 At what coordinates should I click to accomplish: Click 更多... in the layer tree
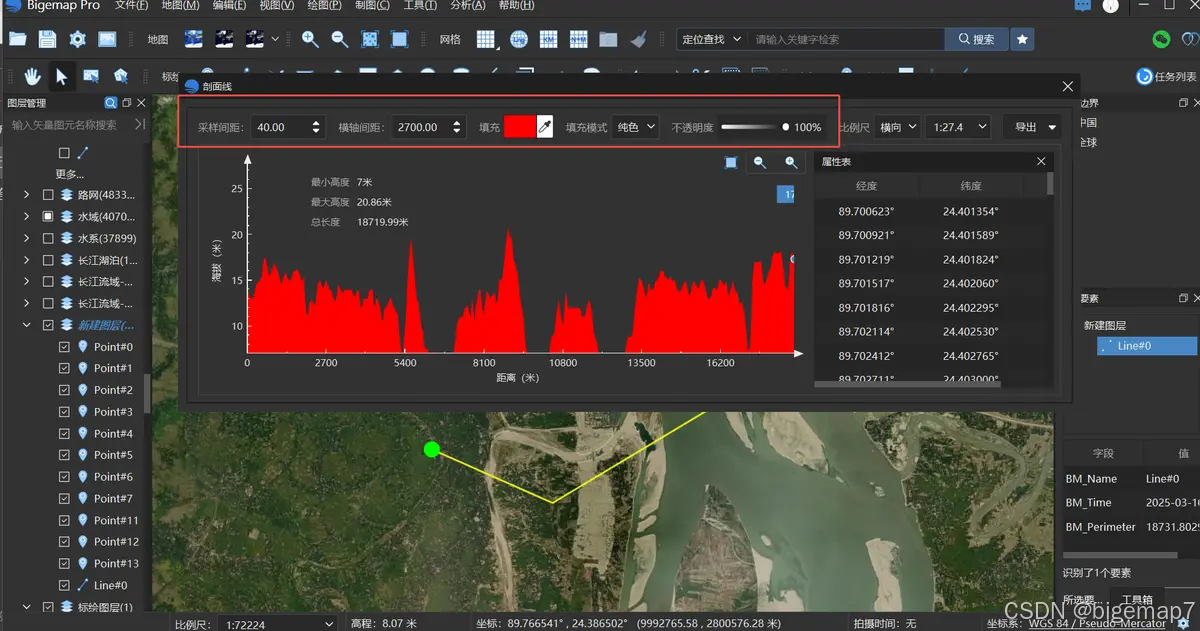(x=70, y=173)
